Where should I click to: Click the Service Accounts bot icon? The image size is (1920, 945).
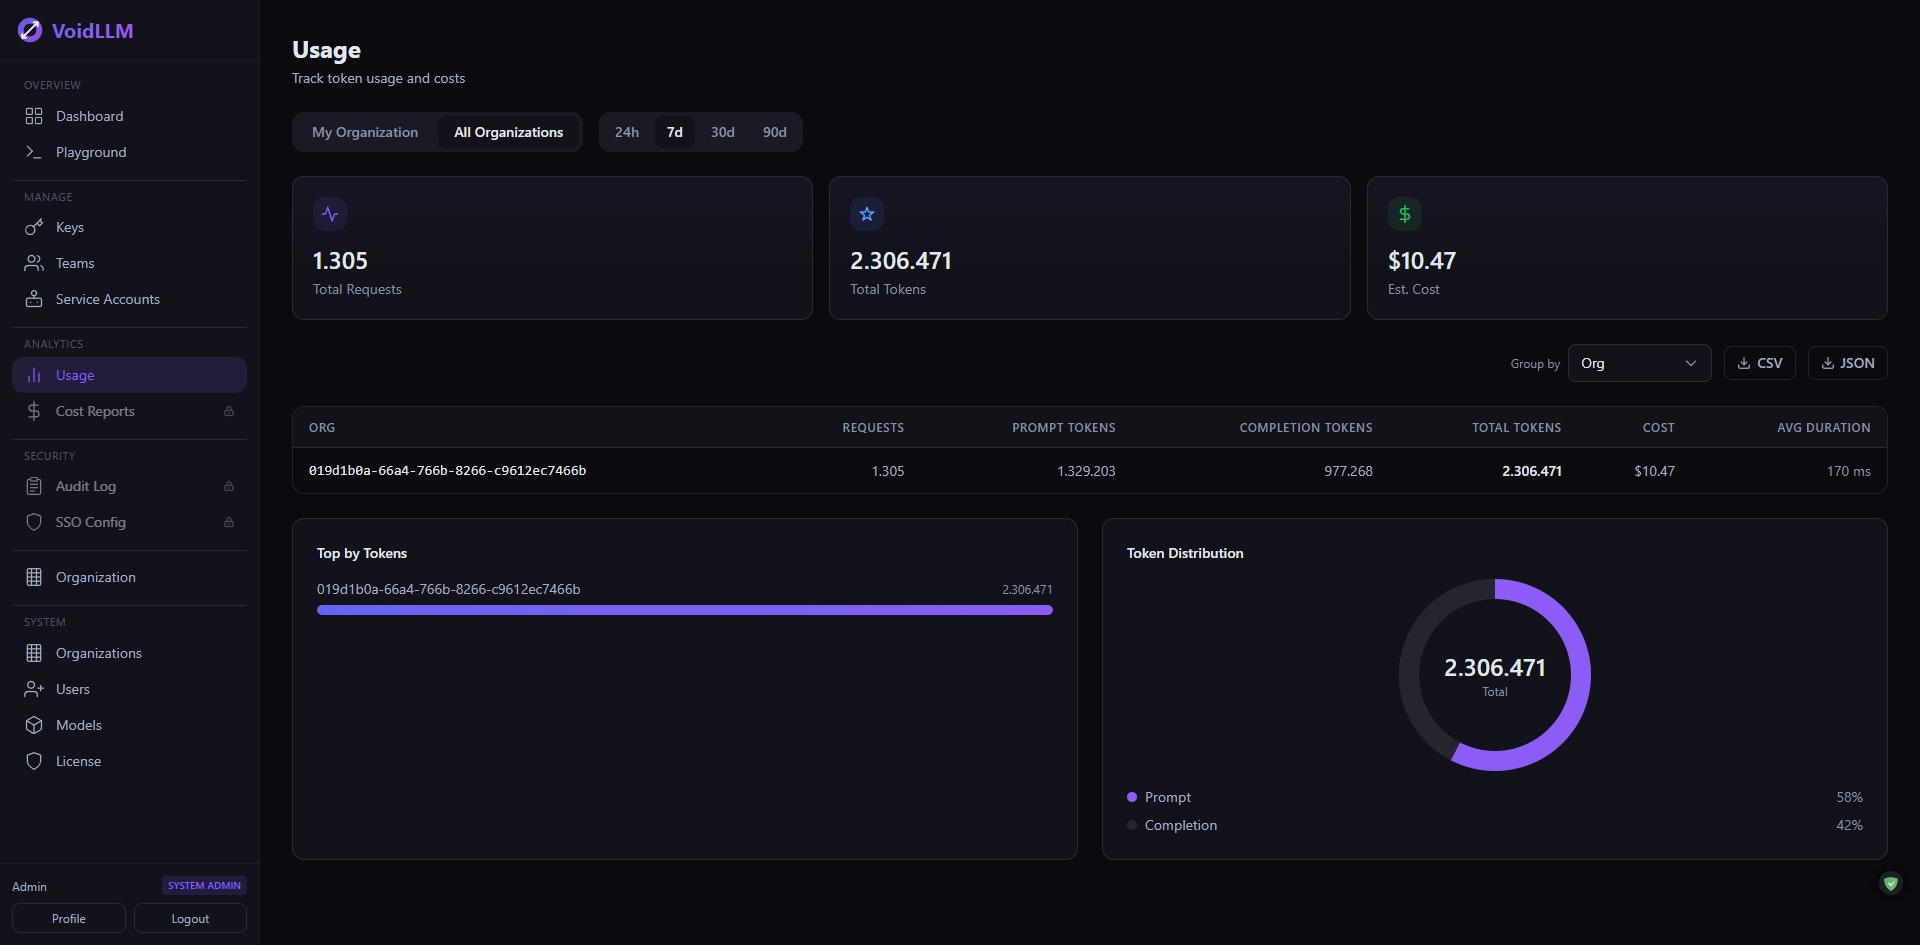click(x=34, y=299)
